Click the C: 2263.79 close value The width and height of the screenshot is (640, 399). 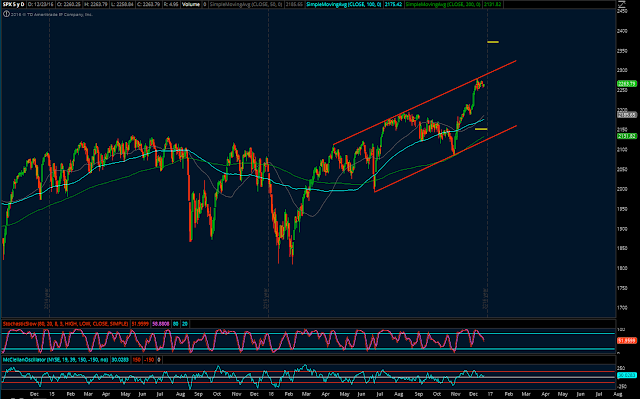149,4
